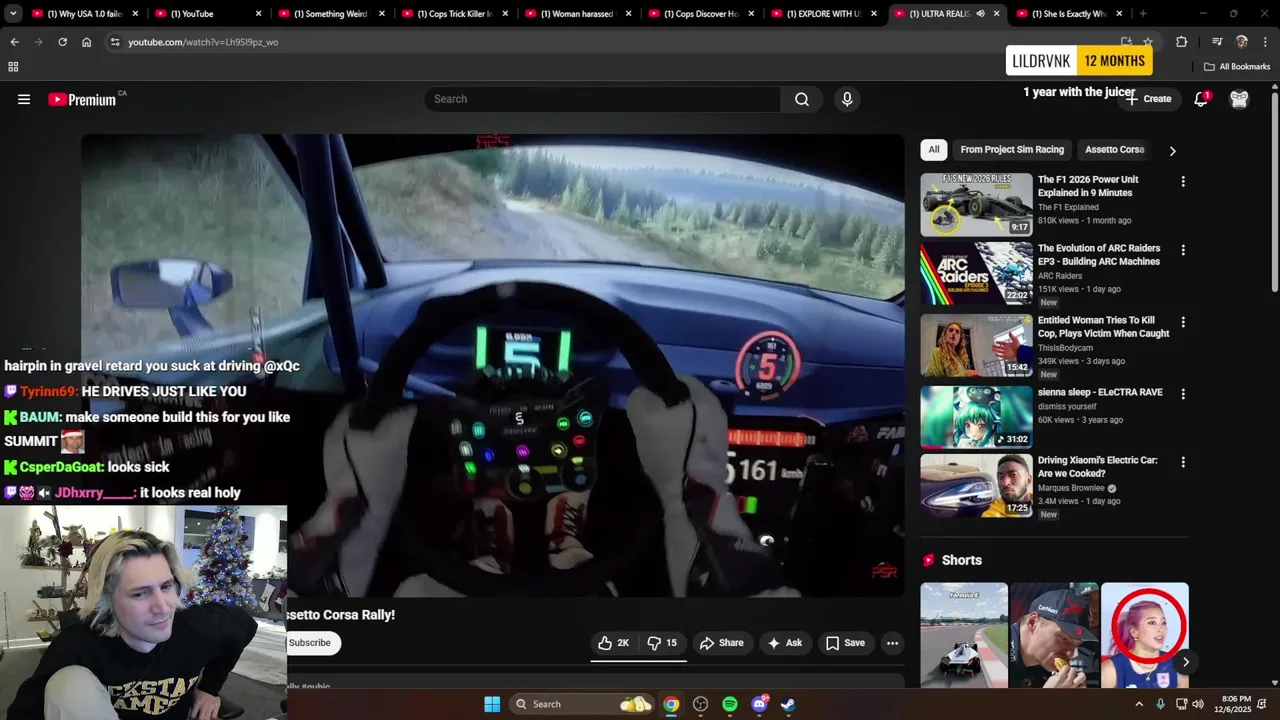Open Steam from the taskbar
The height and width of the screenshot is (720, 1280).
788,704
